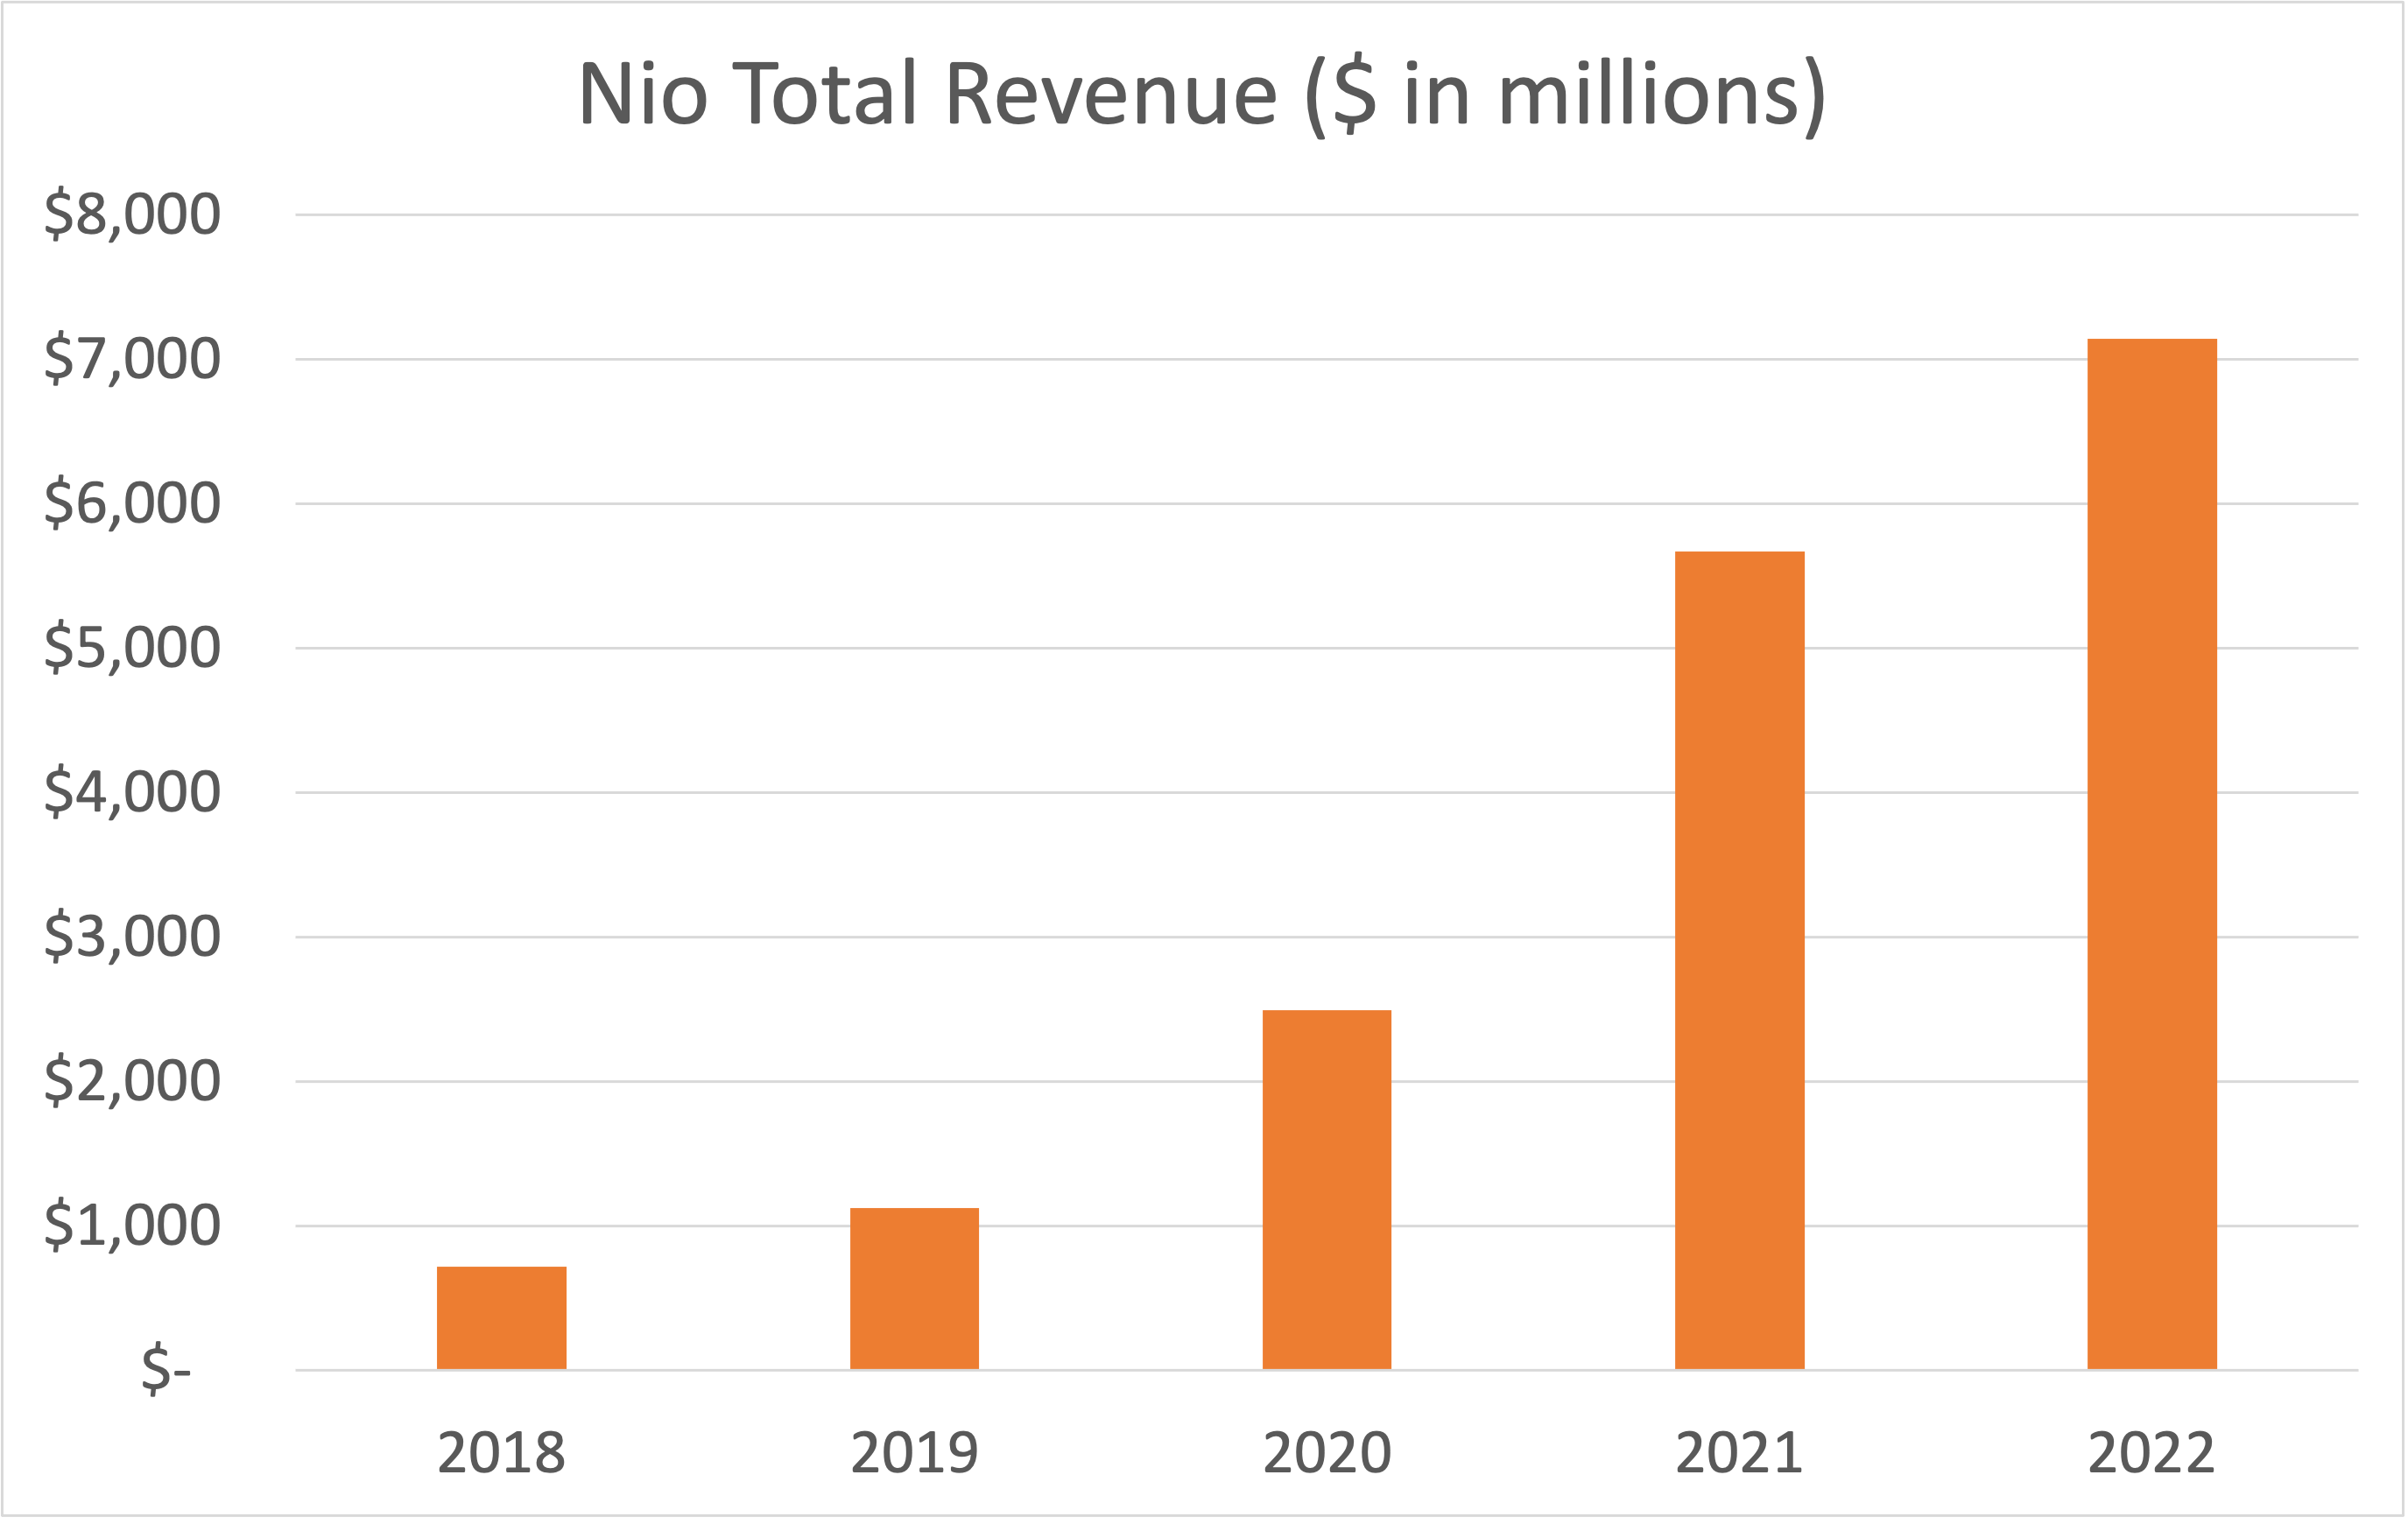2408x1524 pixels.
Task: Click the $5,000 axis value
Action: 131,646
